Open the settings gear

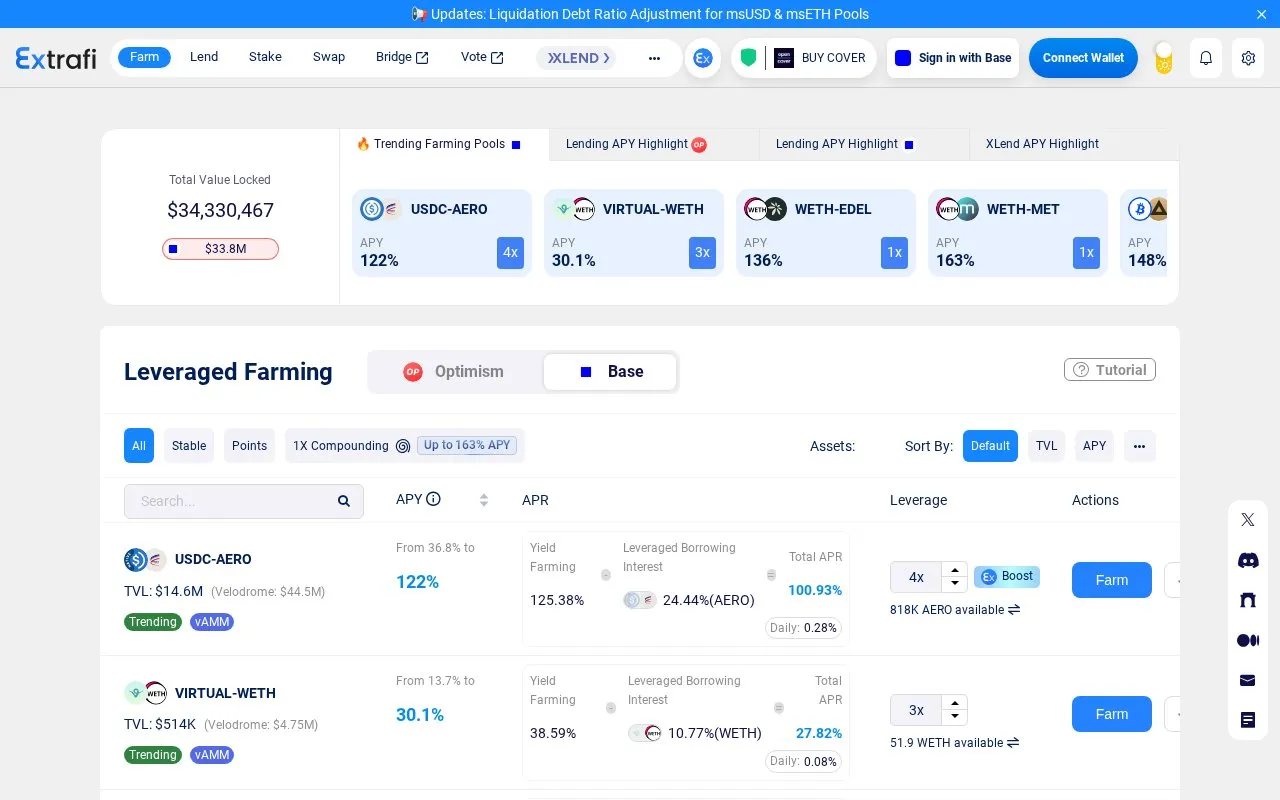1248,58
